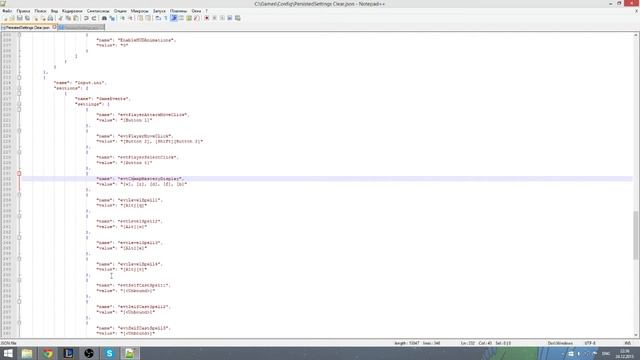Play back the recorded macro

click(x=222, y=18)
